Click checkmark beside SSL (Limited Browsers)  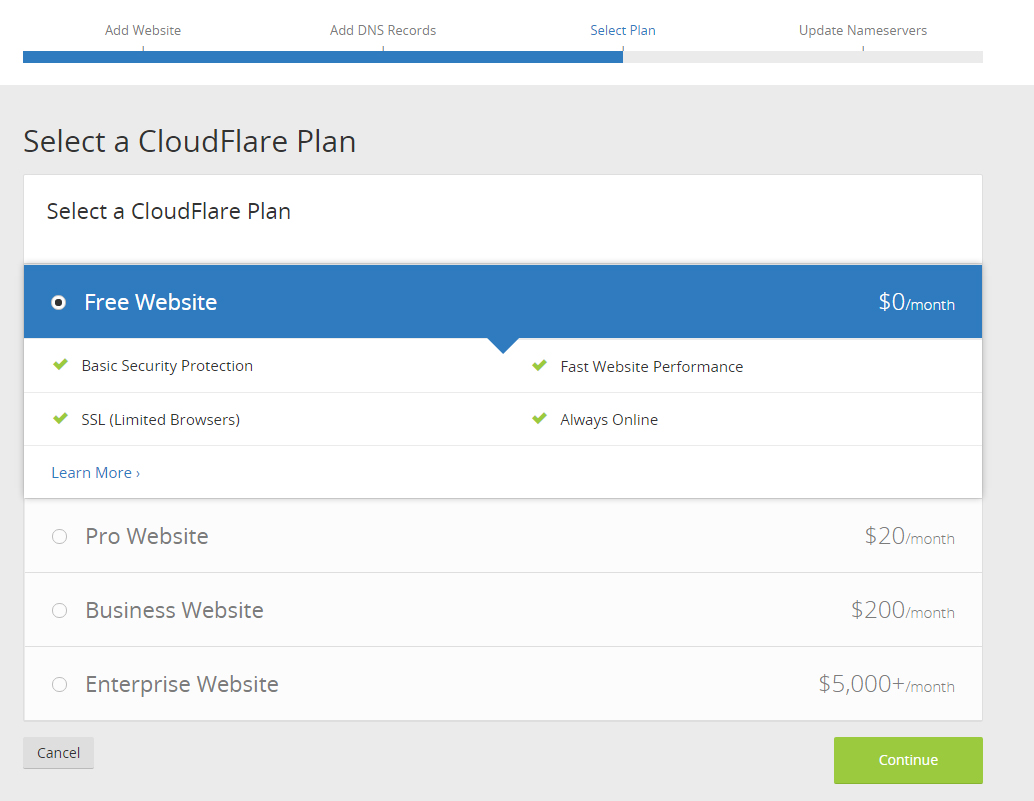tap(60, 418)
